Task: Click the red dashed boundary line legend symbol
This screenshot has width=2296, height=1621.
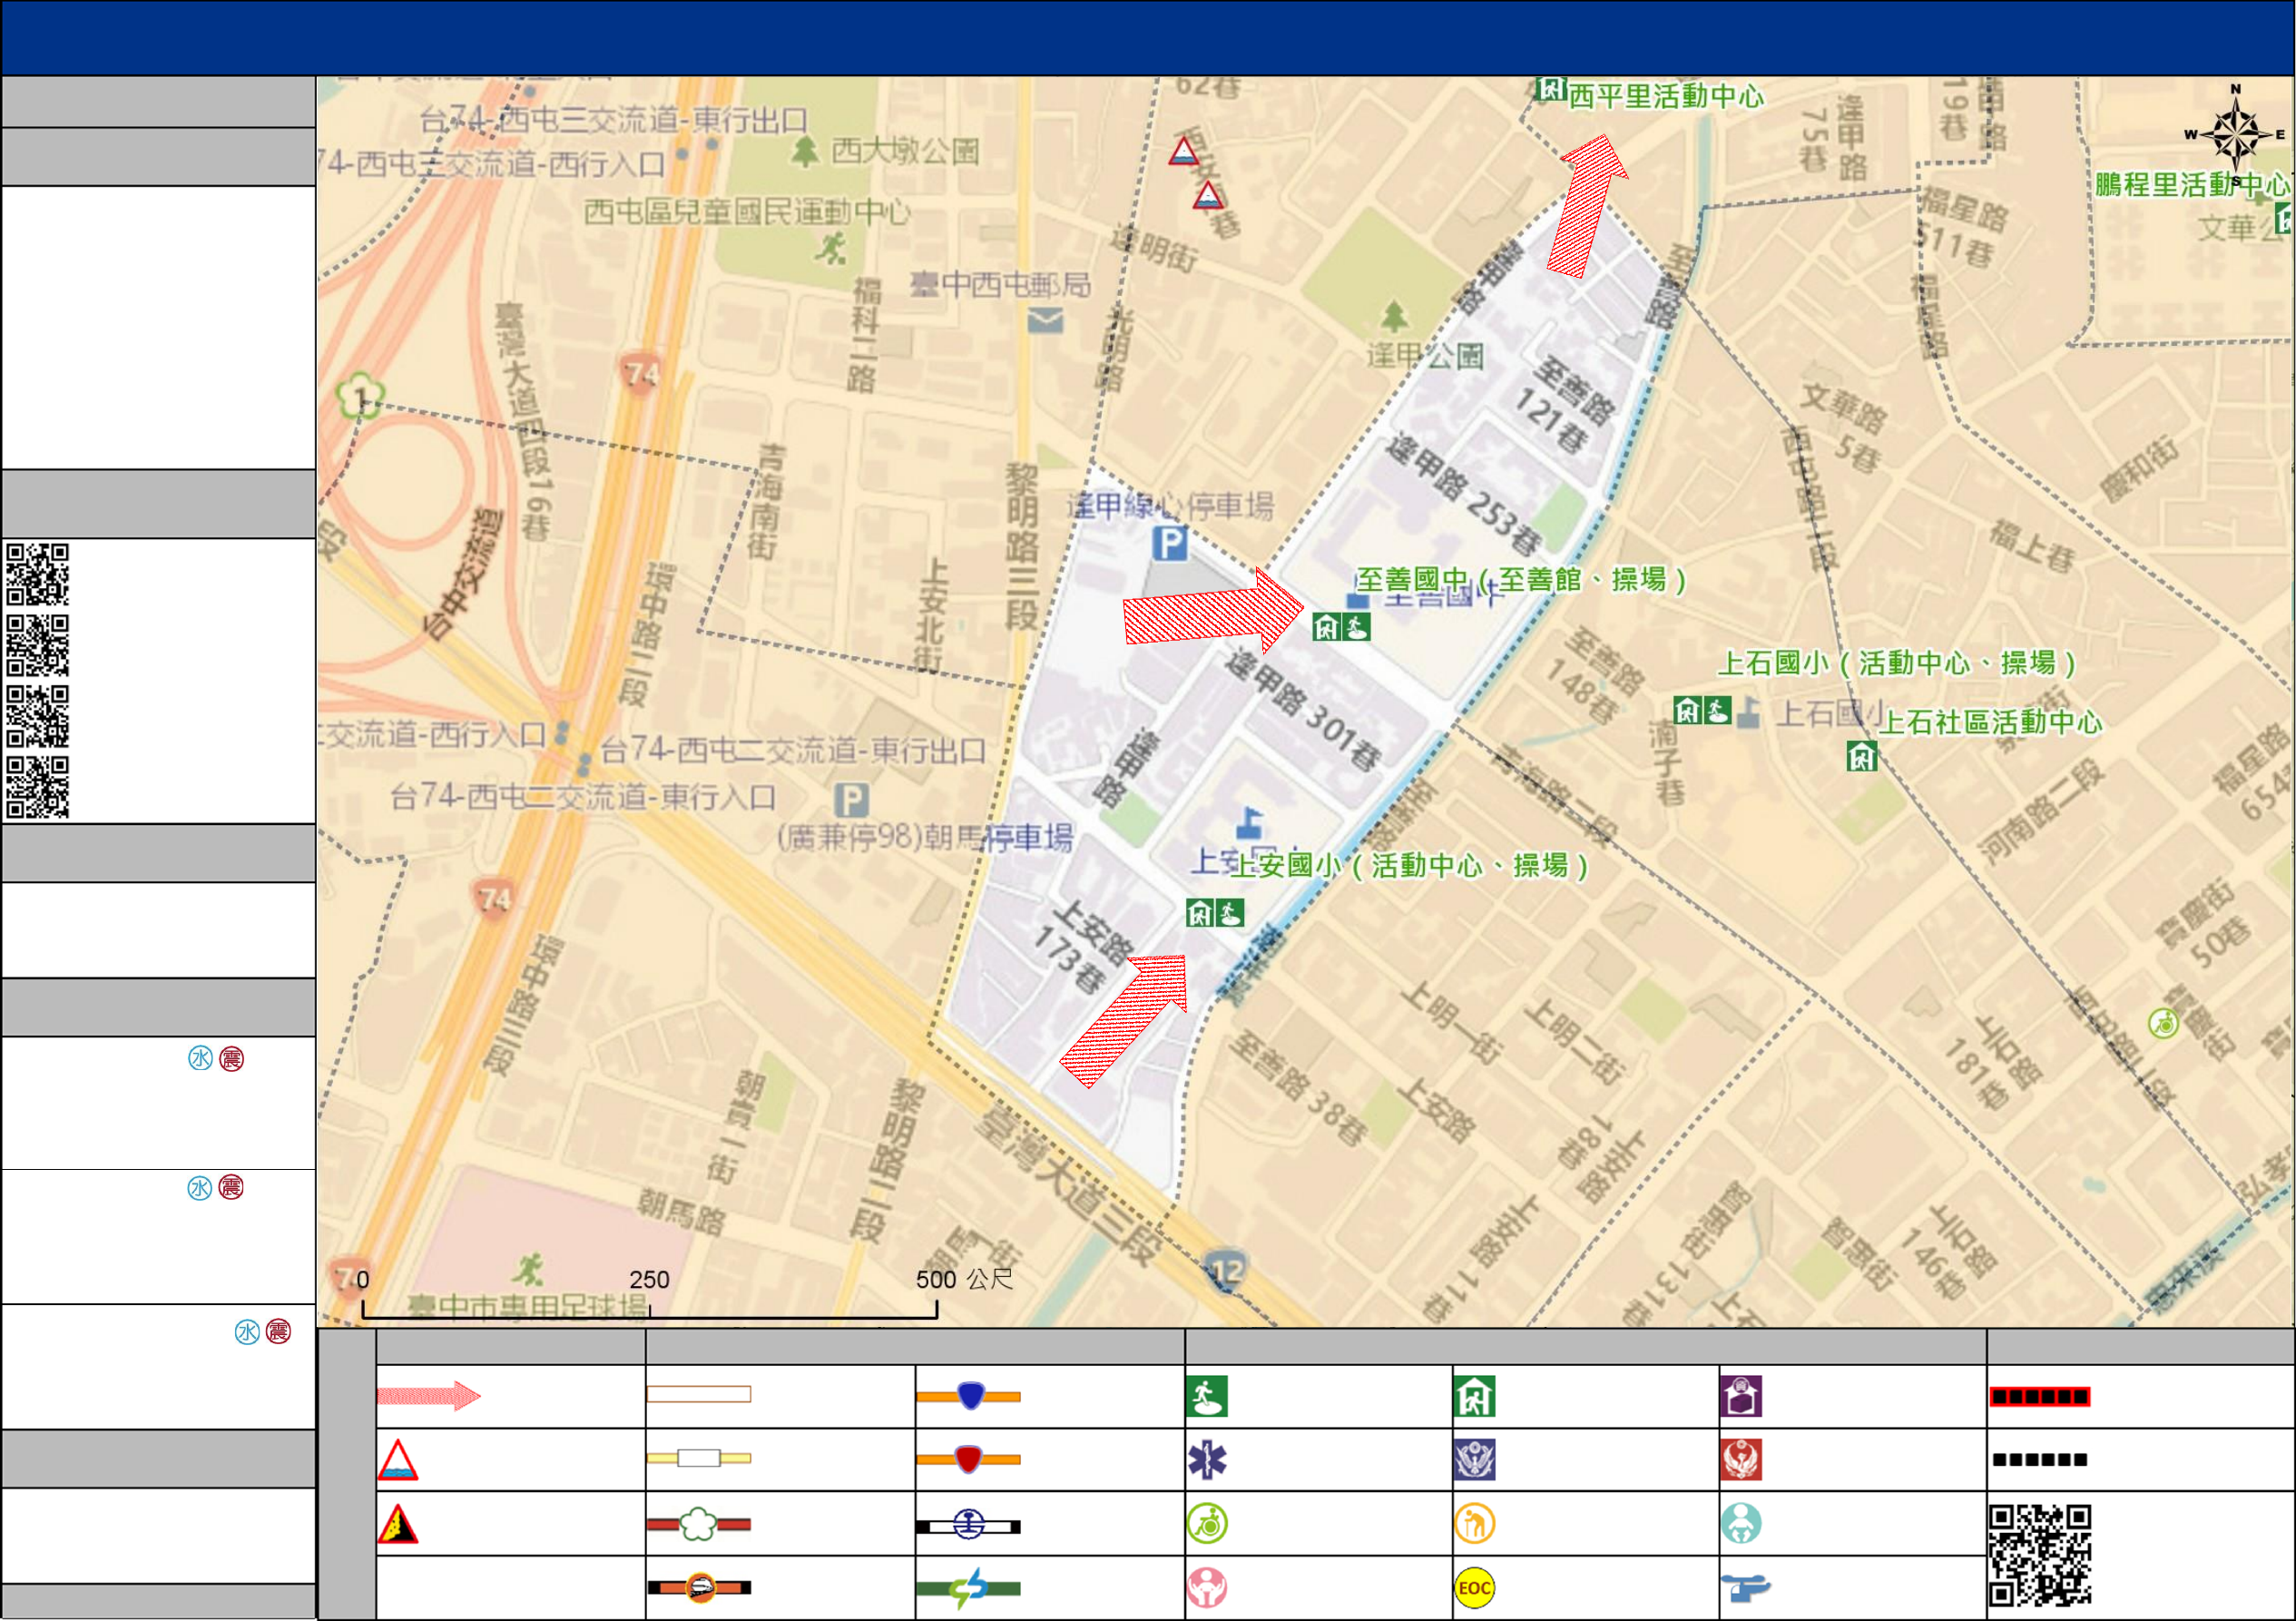Action: click(2039, 1397)
